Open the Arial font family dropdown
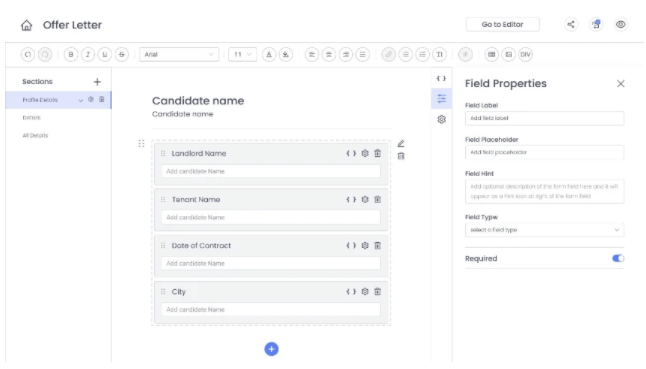646x369 pixels. [x=179, y=54]
